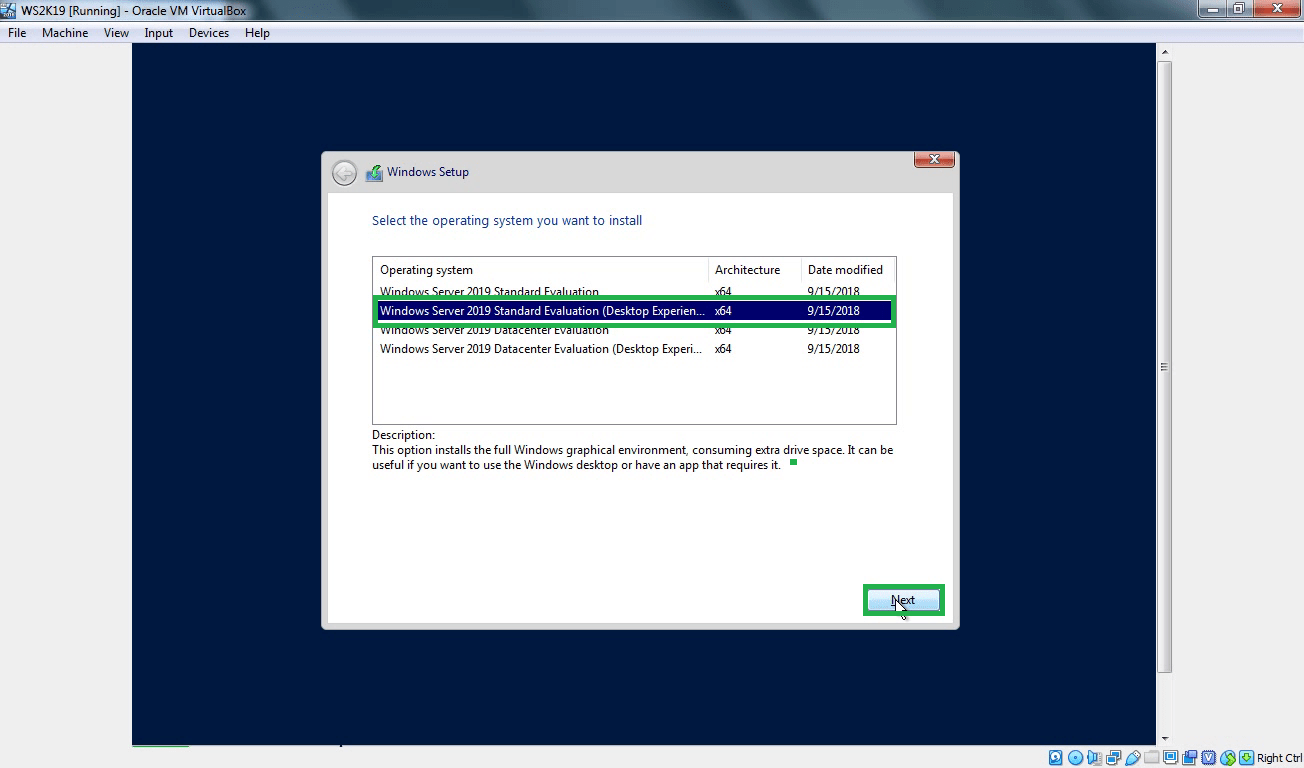1304x768 pixels.
Task: Click the Next button
Action: point(903,601)
